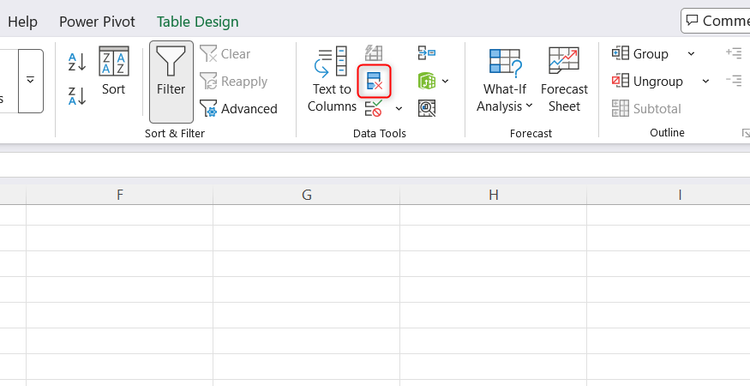750x386 pixels.
Task: Click the Hide Detail icon
Action: coord(734,80)
